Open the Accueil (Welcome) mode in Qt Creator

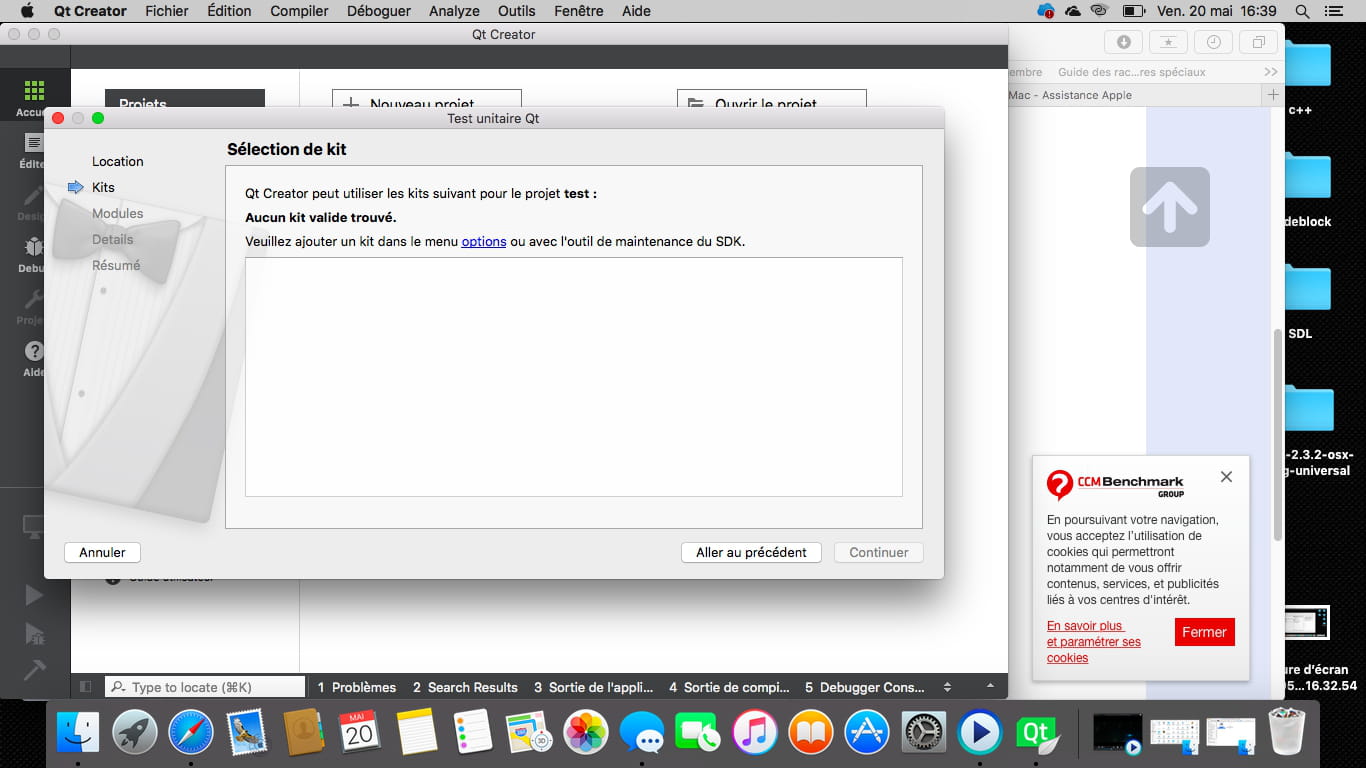click(34, 95)
